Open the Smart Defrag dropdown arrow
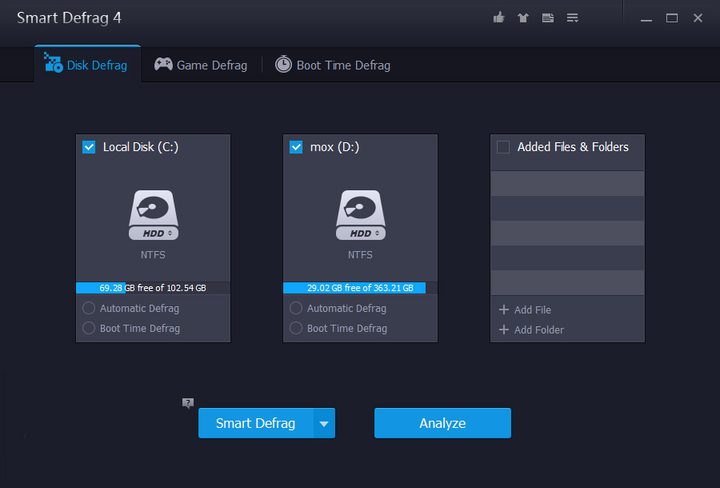The height and width of the screenshot is (488, 720). click(x=324, y=423)
